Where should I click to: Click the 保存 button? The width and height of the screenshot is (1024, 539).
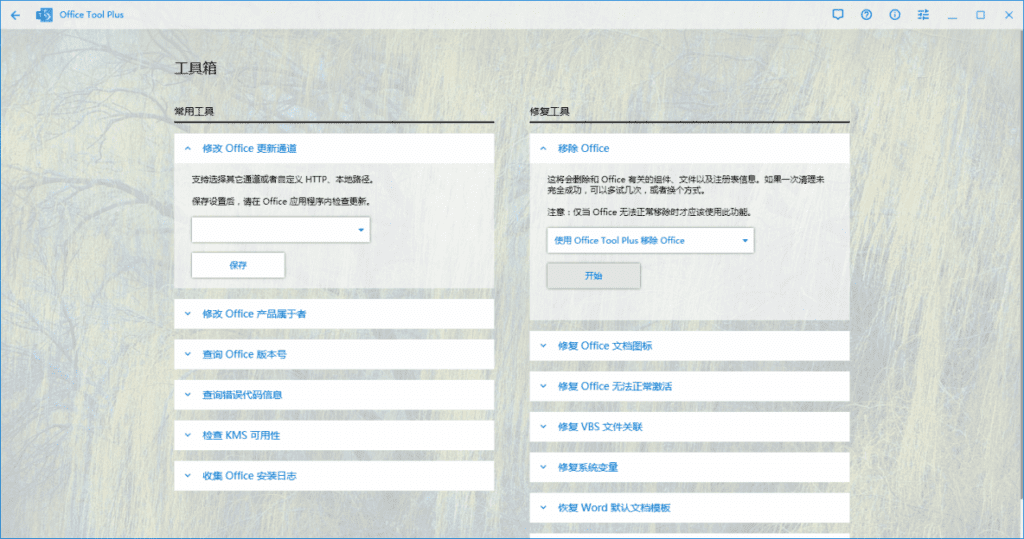click(238, 265)
